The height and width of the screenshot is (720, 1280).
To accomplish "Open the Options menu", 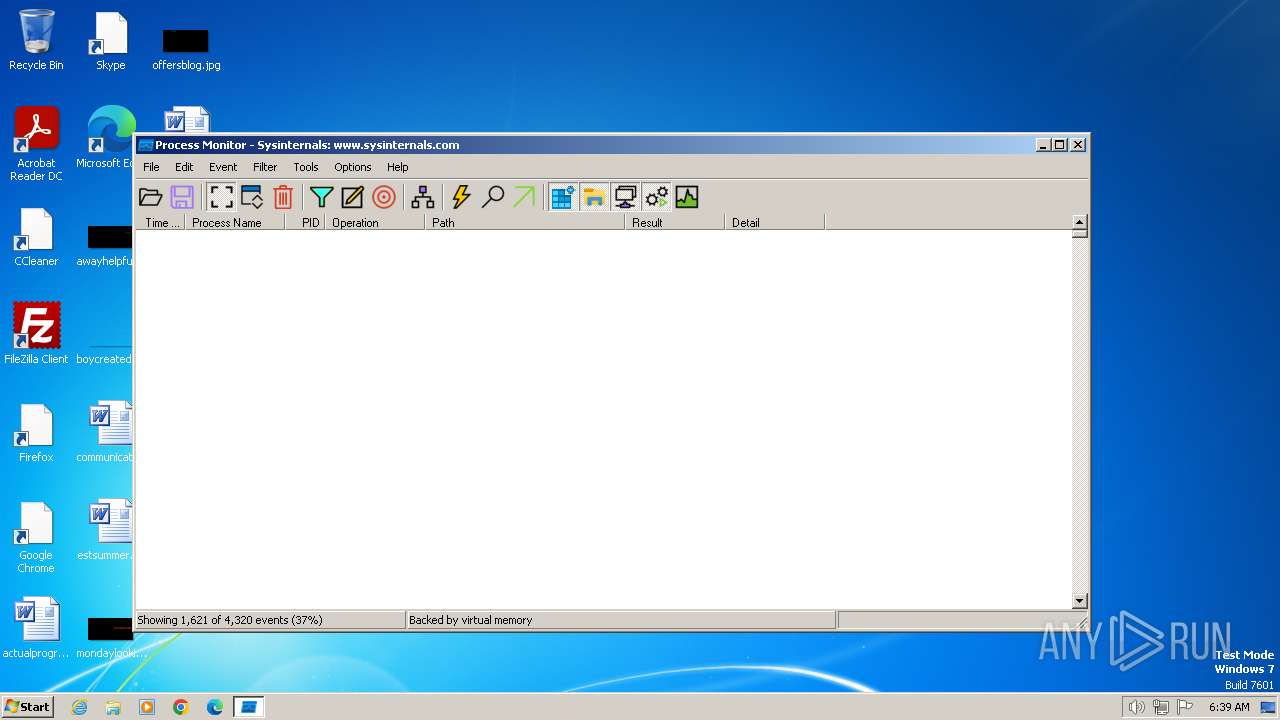I will tap(353, 167).
